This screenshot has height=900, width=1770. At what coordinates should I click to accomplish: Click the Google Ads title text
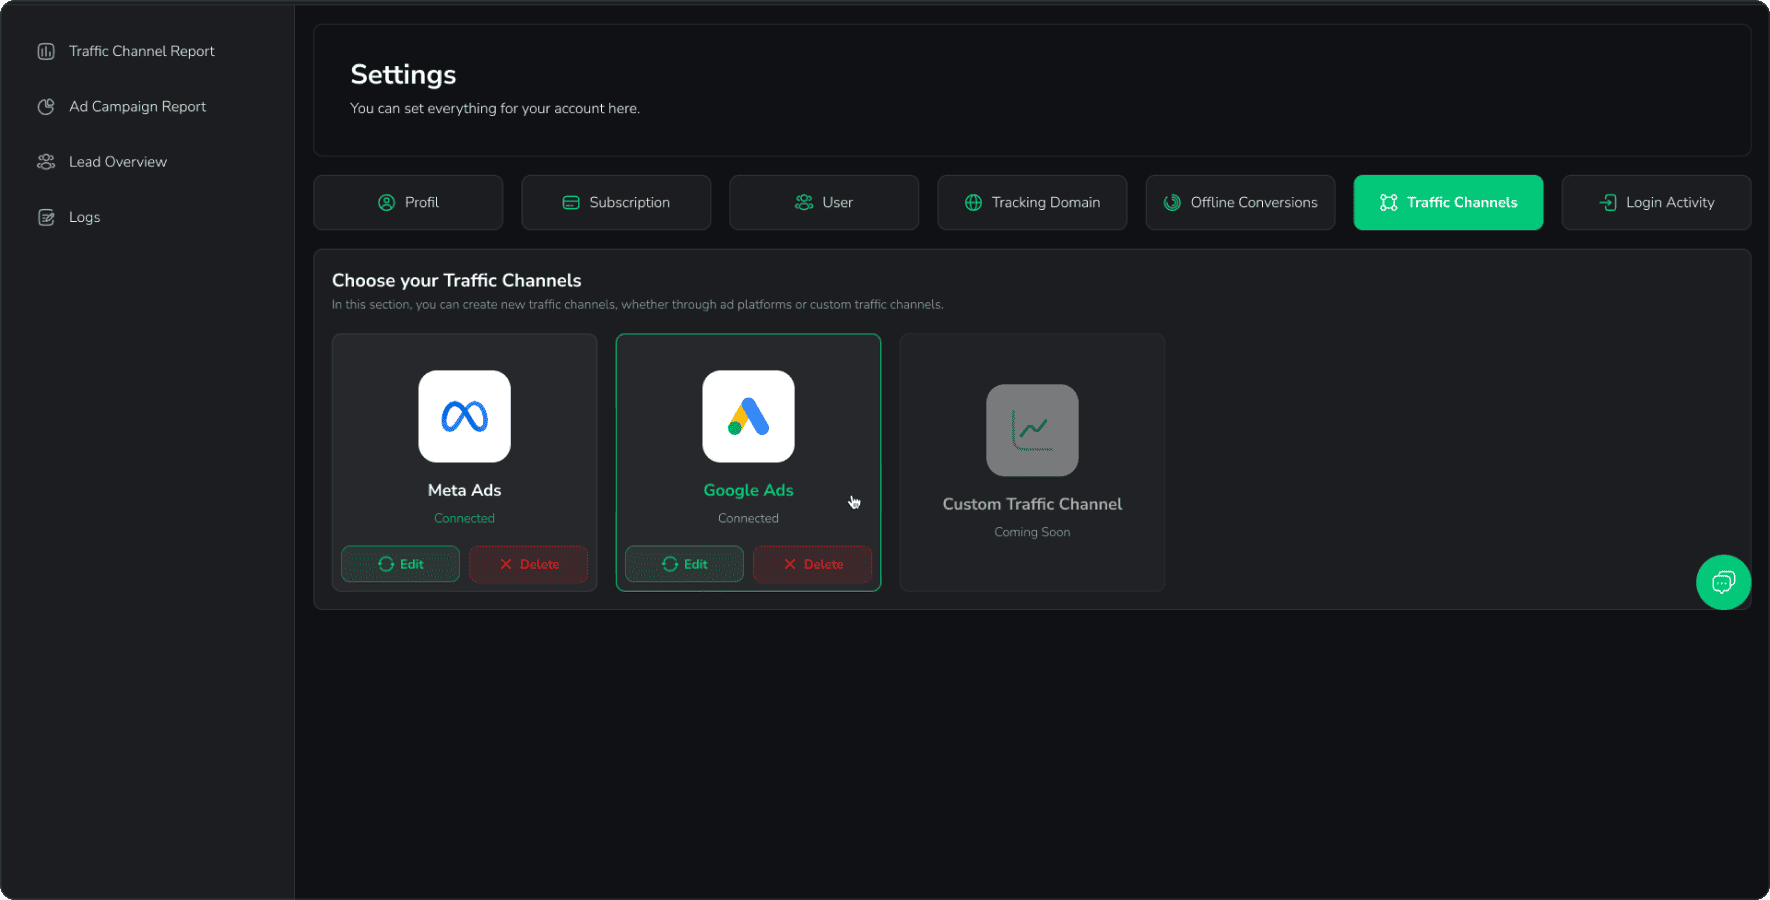[748, 490]
